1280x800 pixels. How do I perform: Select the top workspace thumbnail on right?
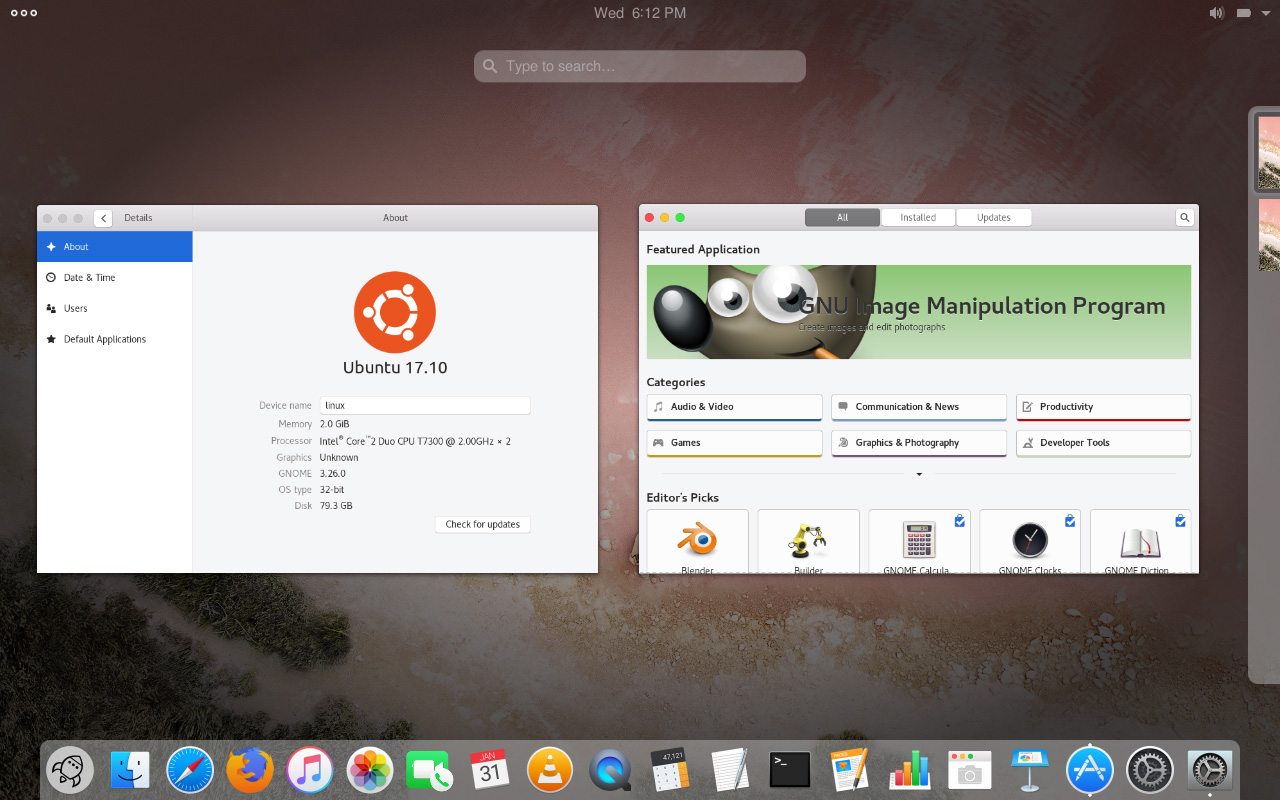click(x=1269, y=152)
